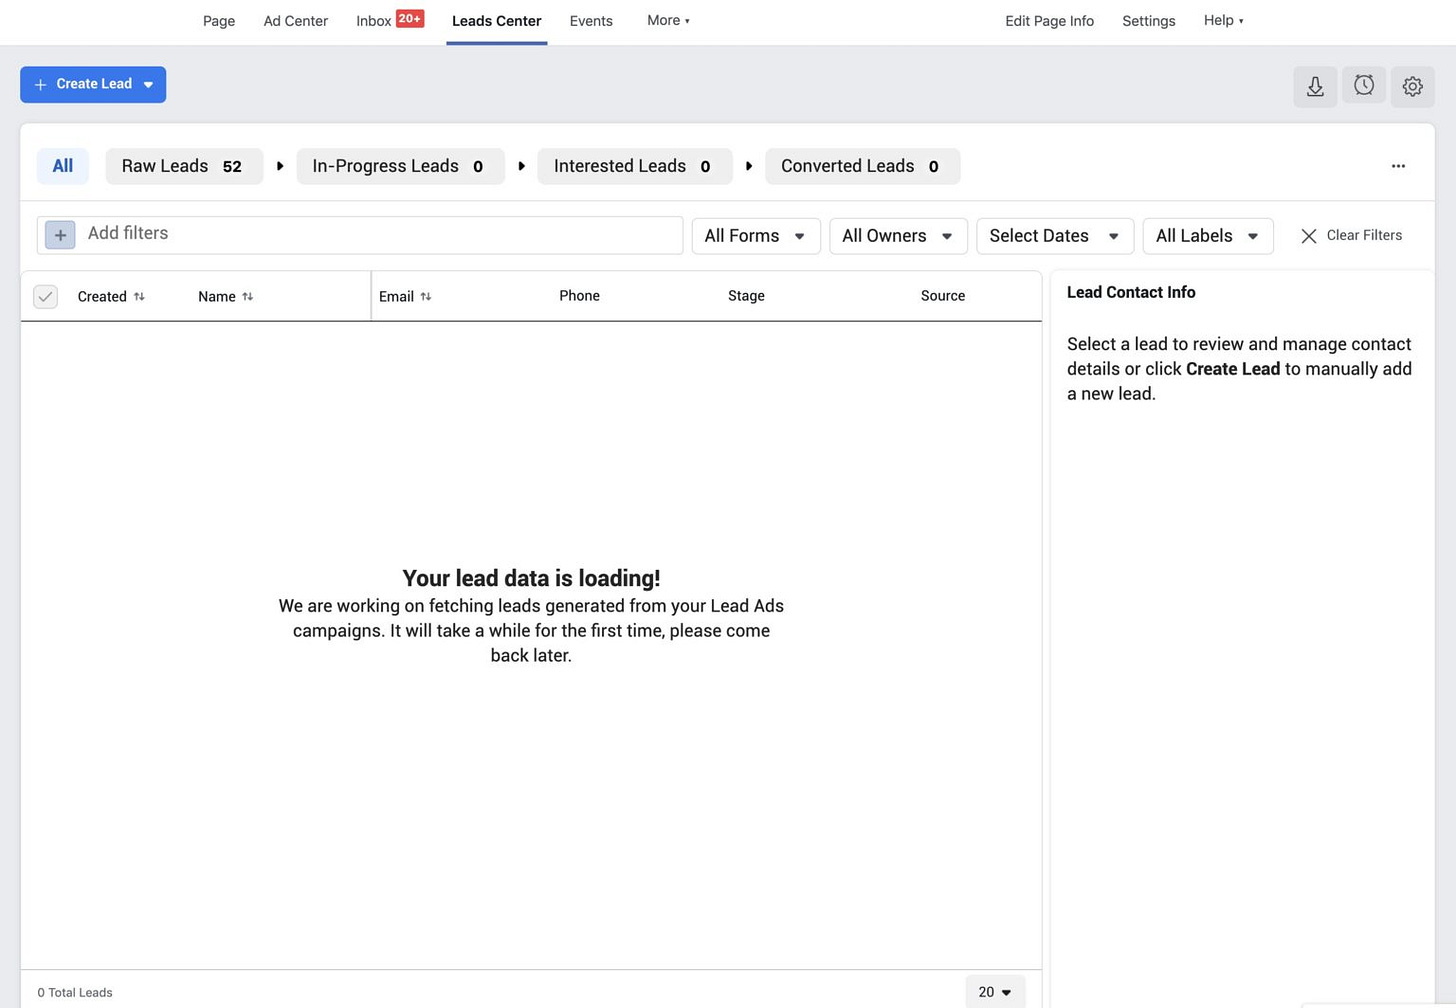Click the Add filters input field
1456x1008 pixels.
[380, 235]
